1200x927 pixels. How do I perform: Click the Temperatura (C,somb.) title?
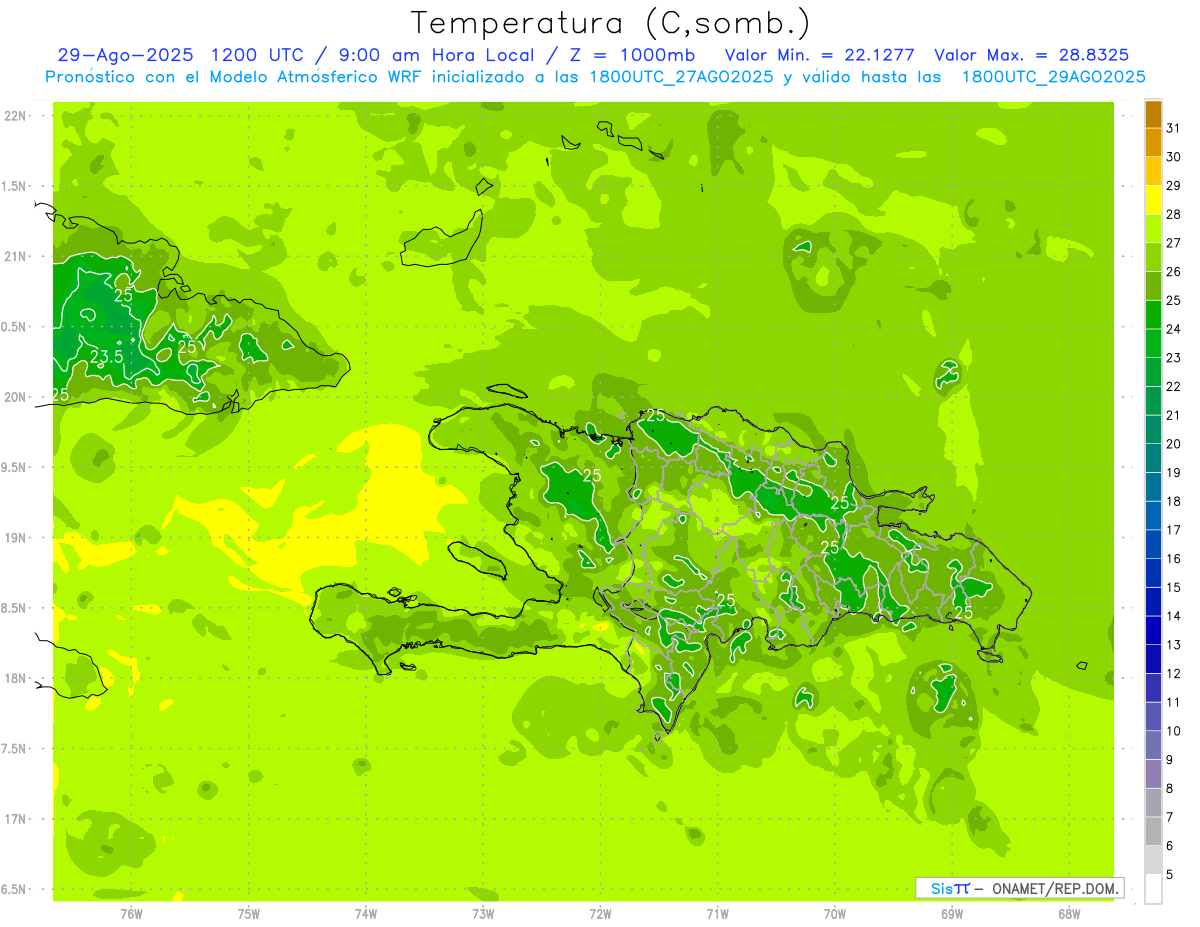[x=611, y=22]
